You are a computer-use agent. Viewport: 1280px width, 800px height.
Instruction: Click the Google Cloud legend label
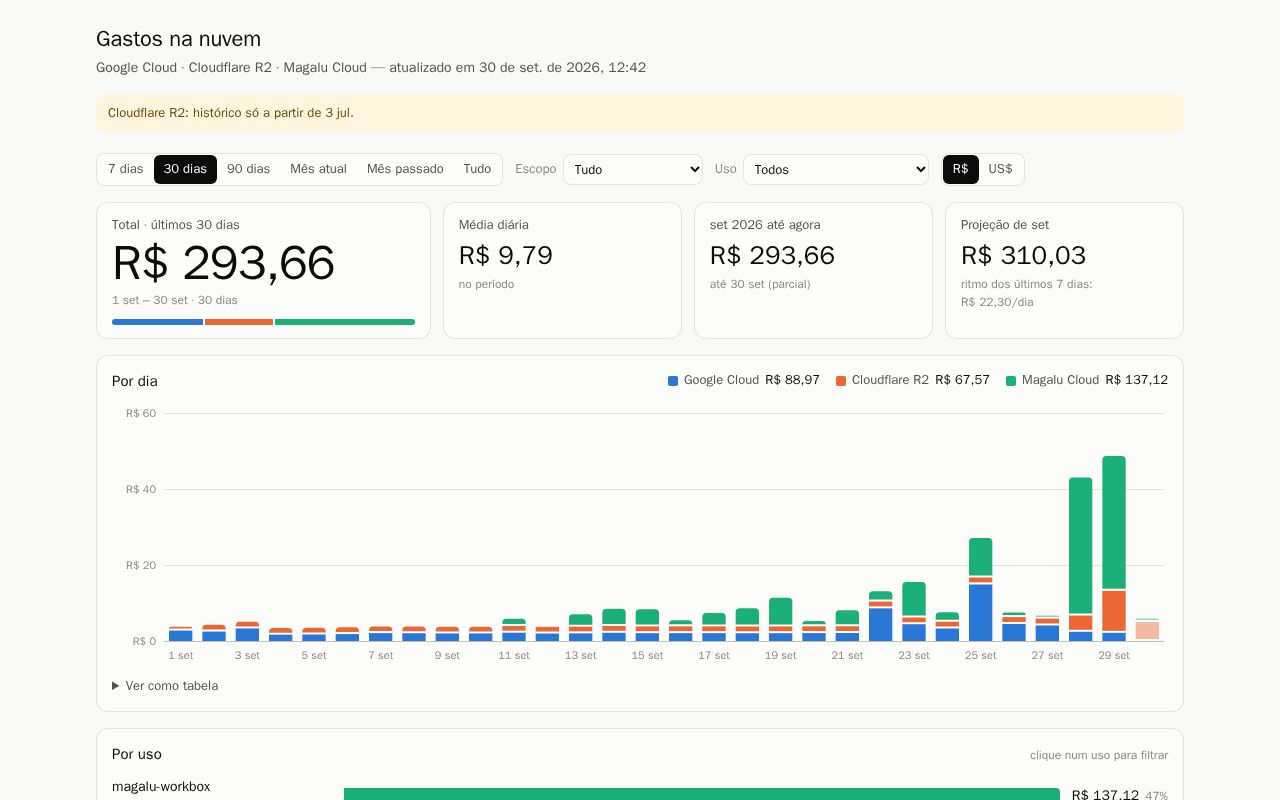[x=721, y=380]
